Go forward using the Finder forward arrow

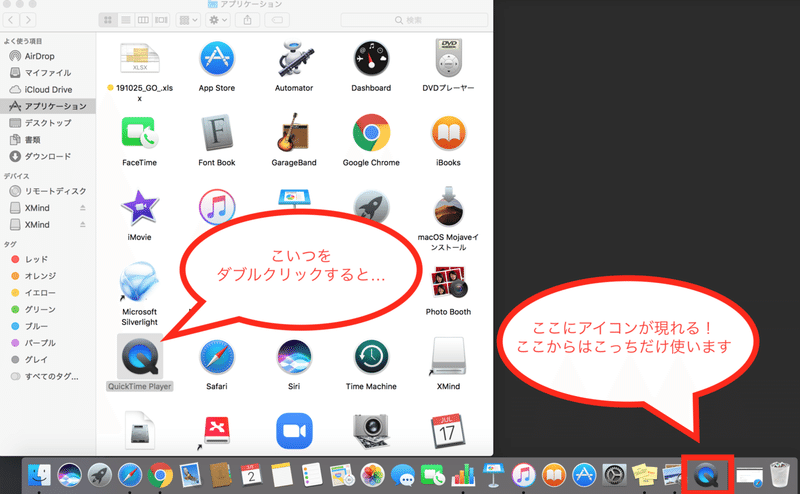(29, 20)
